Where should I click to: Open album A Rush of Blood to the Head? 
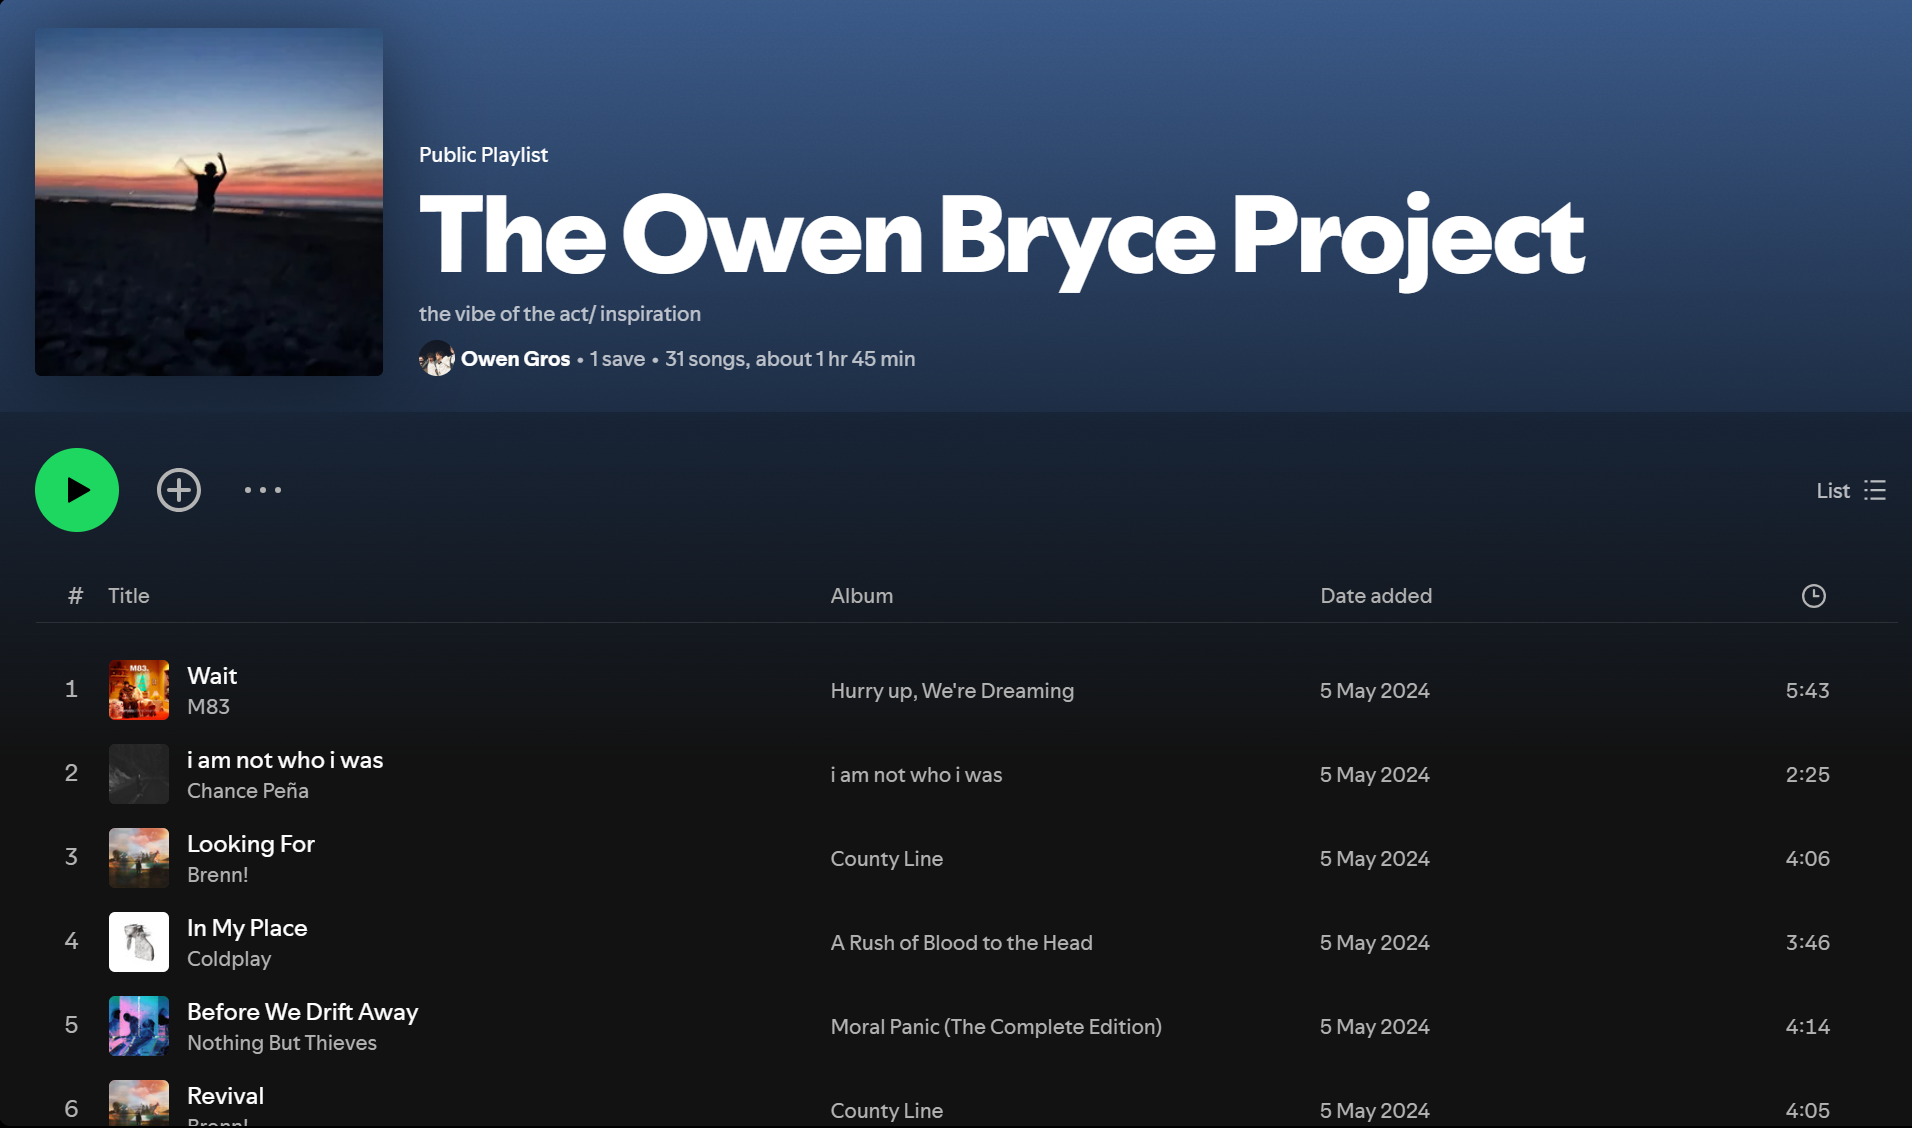tap(962, 943)
